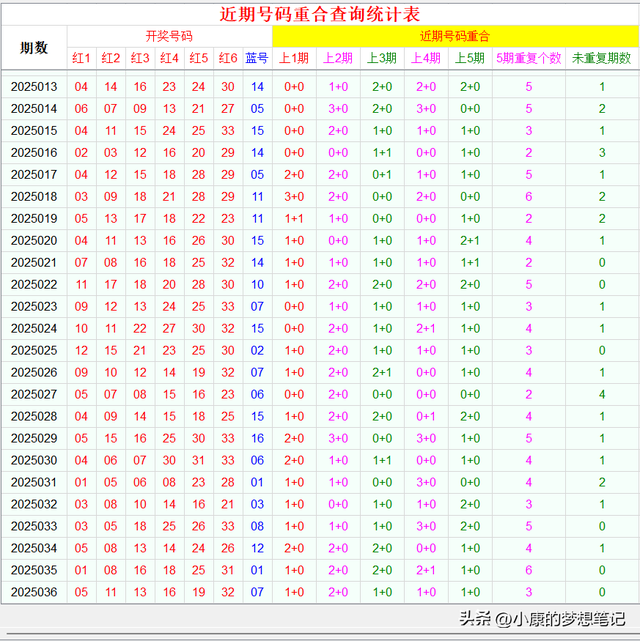Select period cell 2025014

click(x=34, y=109)
